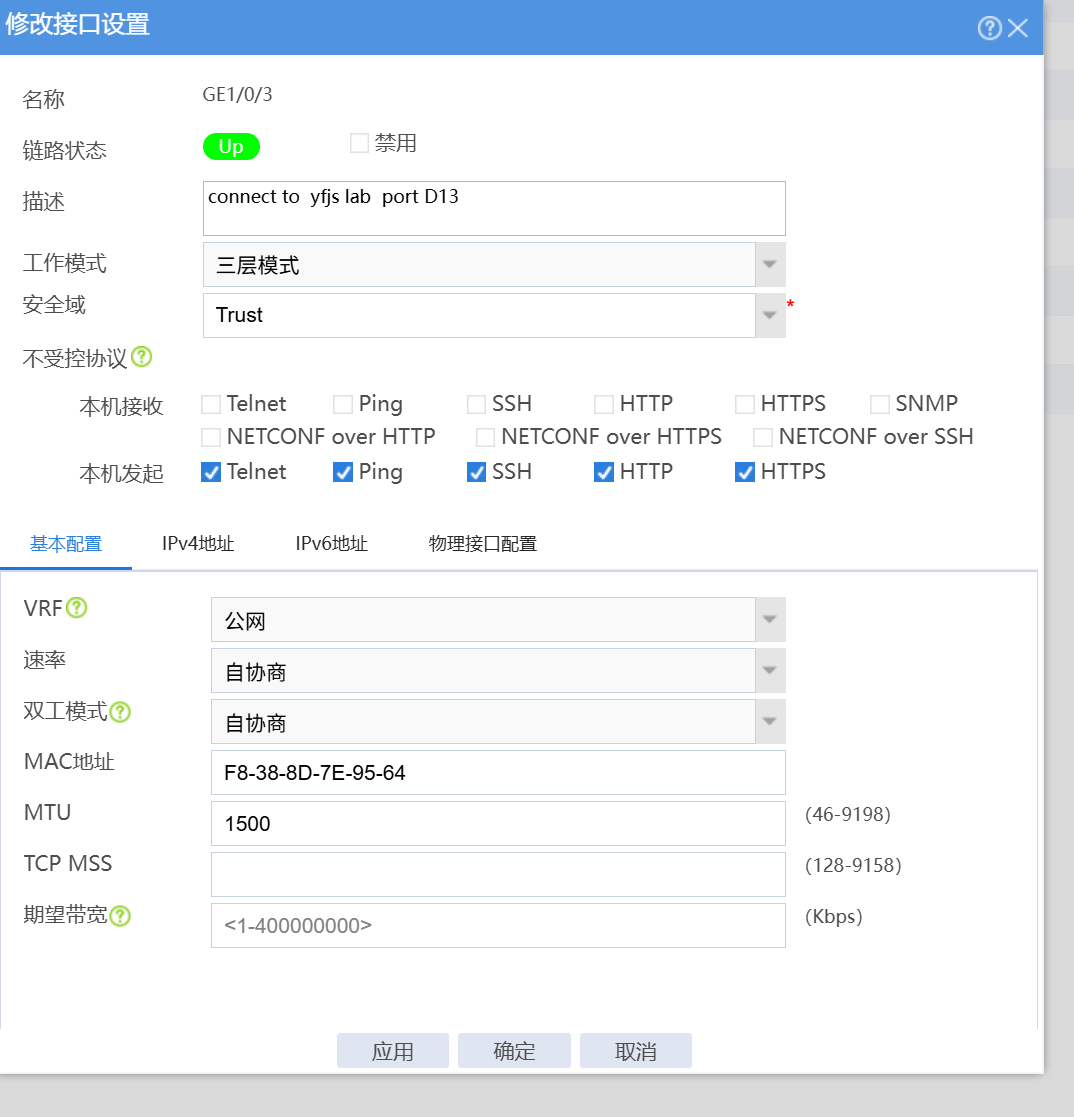The width and height of the screenshot is (1074, 1117).
Task: Focus the empty TCP MSS field
Action: [x=498, y=874]
